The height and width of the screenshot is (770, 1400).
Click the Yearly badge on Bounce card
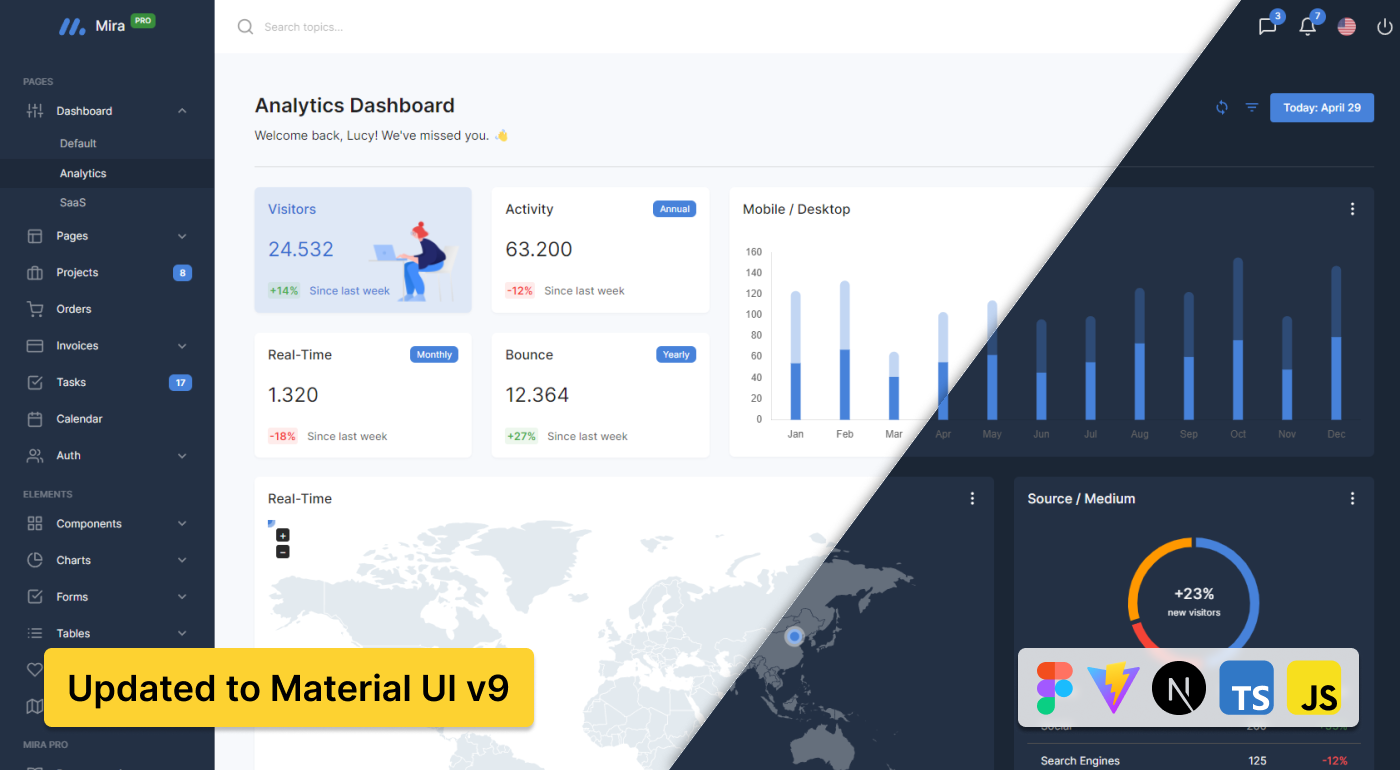click(676, 355)
